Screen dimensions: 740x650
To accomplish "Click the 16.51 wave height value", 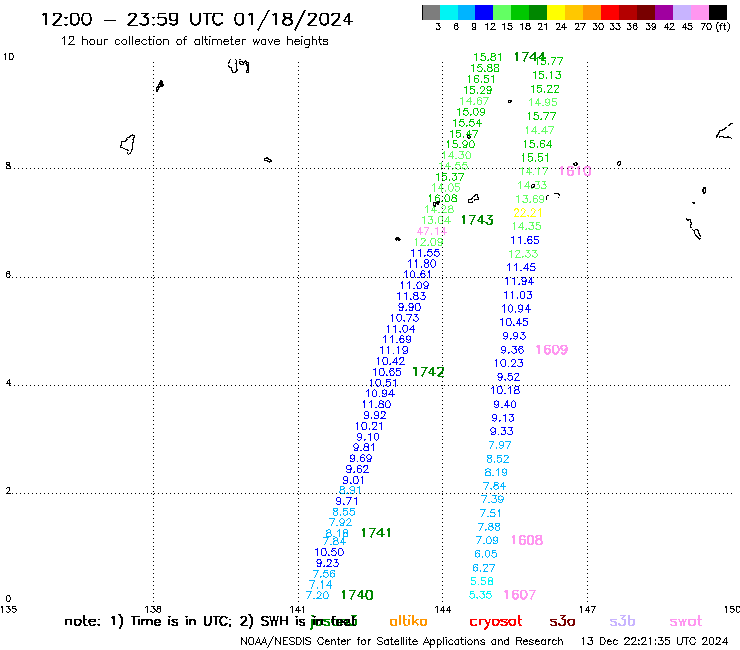I will (x=481, y=79).
